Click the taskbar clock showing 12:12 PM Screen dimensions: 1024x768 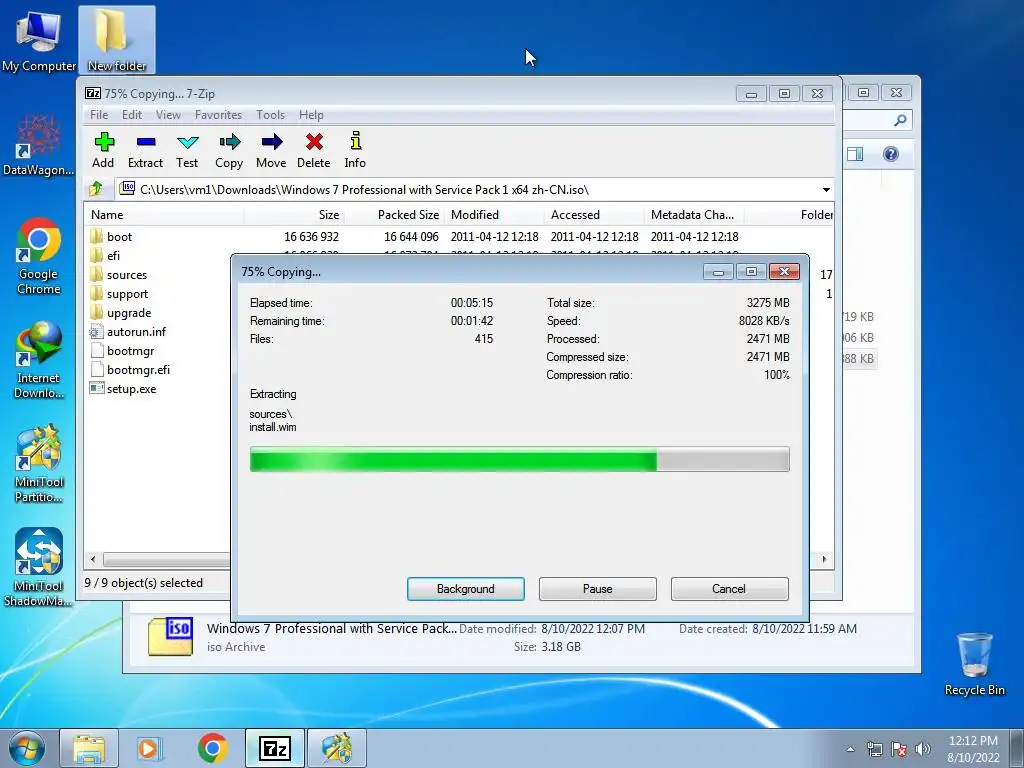pyautogui.click(x=973, y=748)
